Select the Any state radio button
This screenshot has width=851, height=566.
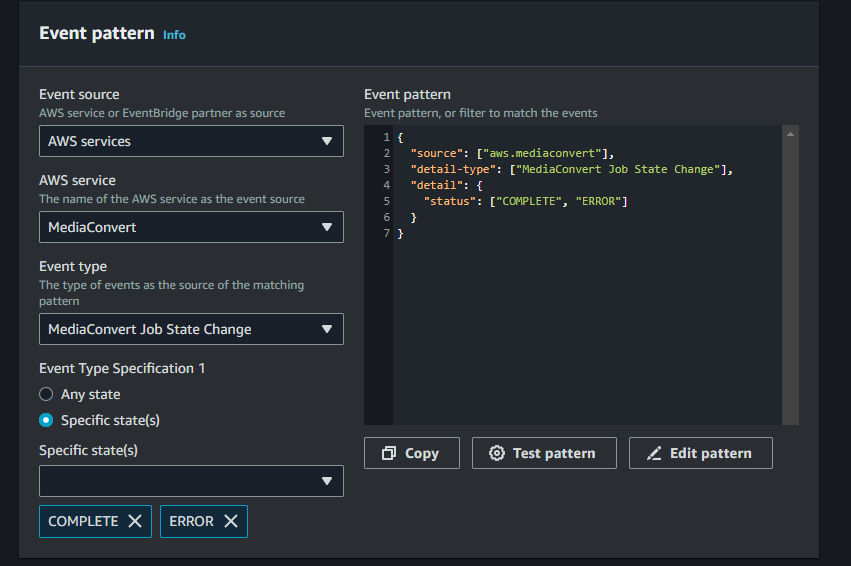click(x=46, y=394)
